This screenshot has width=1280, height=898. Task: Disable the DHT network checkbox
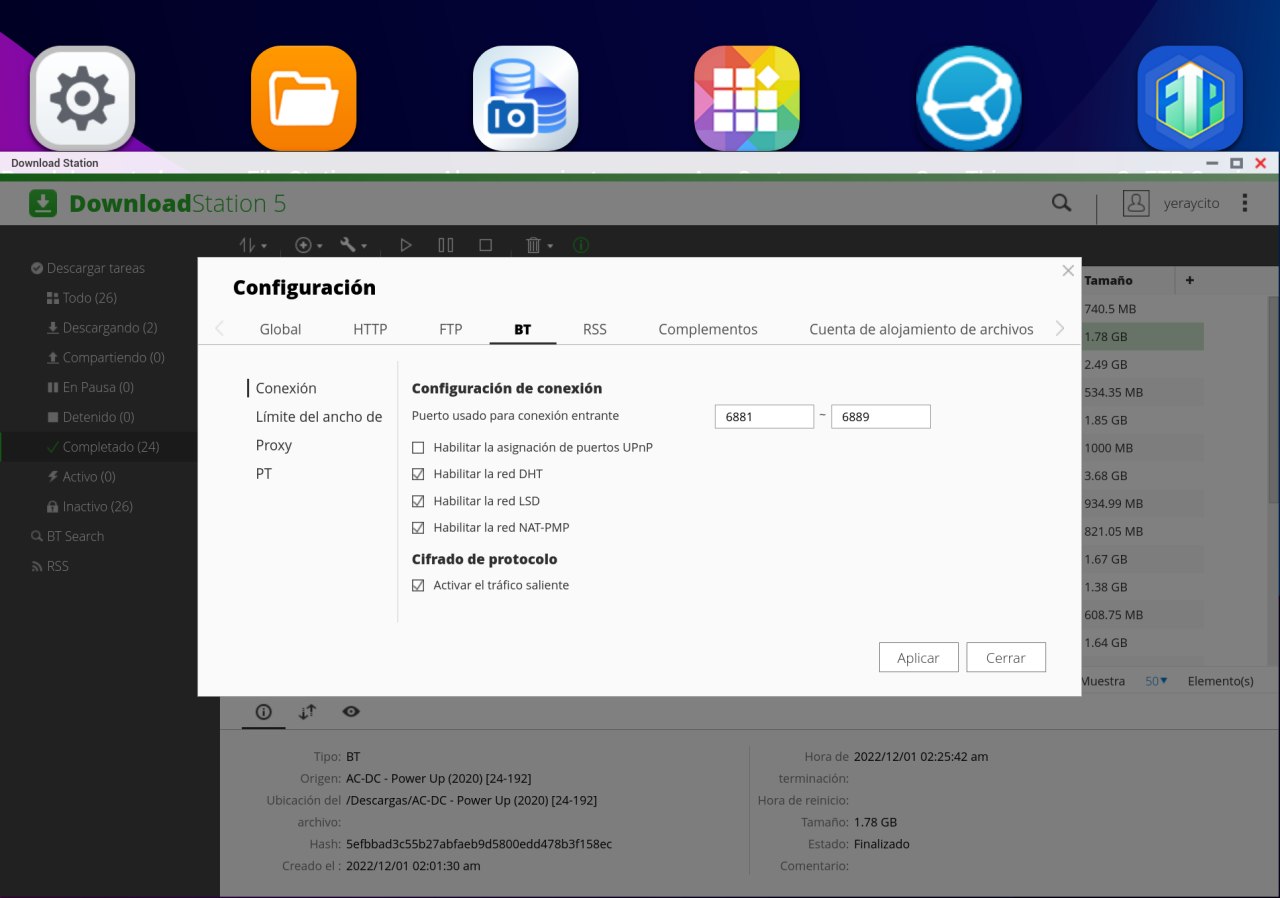[x=418, y=474]
